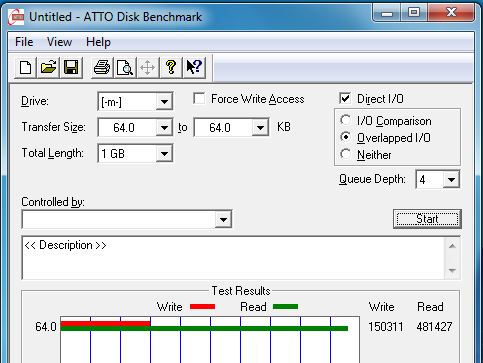This screenshot has width=483, height=363.
Task: Click Description scrollbar down arrow
Action: 452,270
